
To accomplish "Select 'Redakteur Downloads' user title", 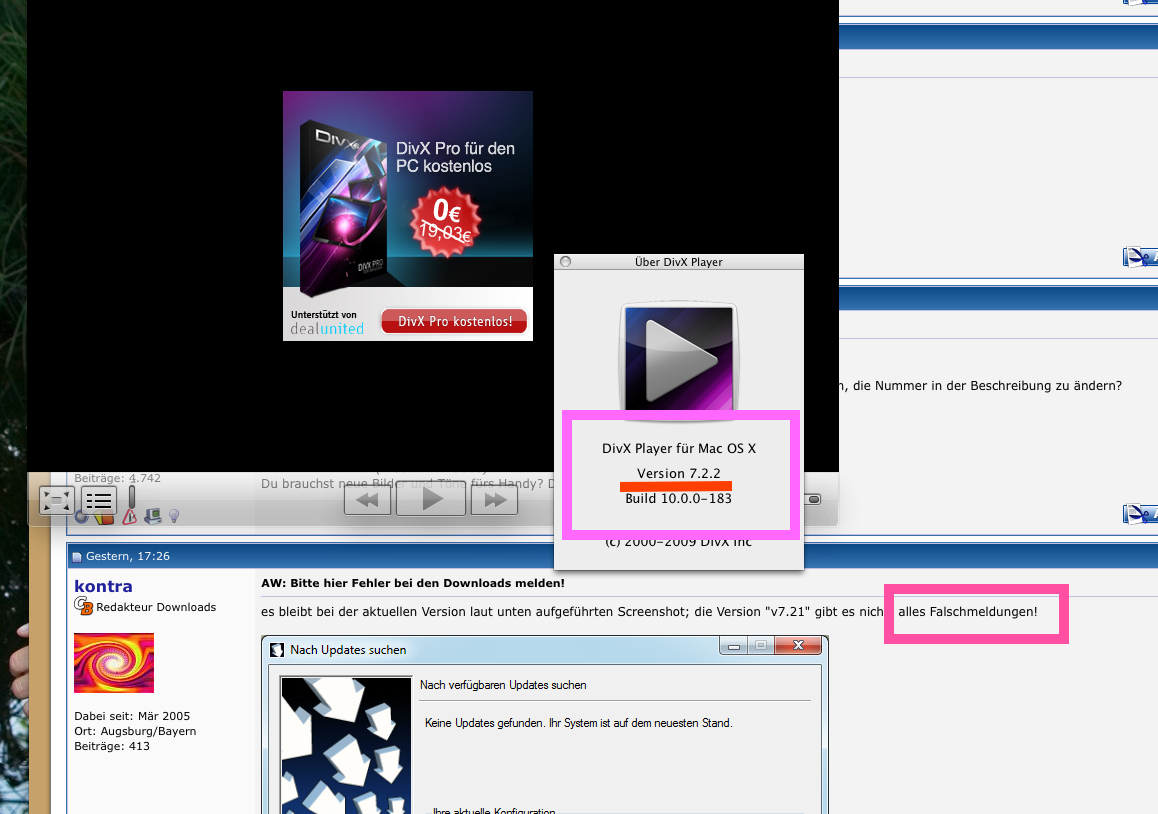I will coord(156,607).
